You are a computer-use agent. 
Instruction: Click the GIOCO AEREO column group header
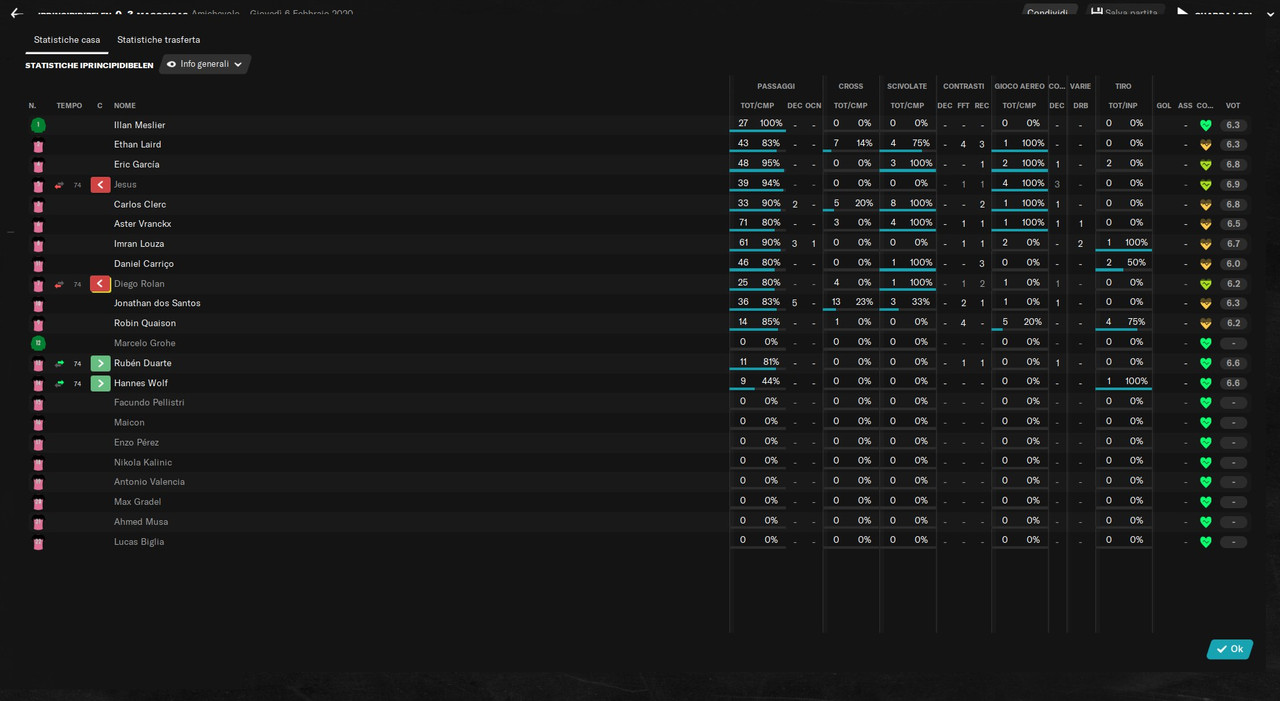pyautogui.click(x=1019, y=87)
